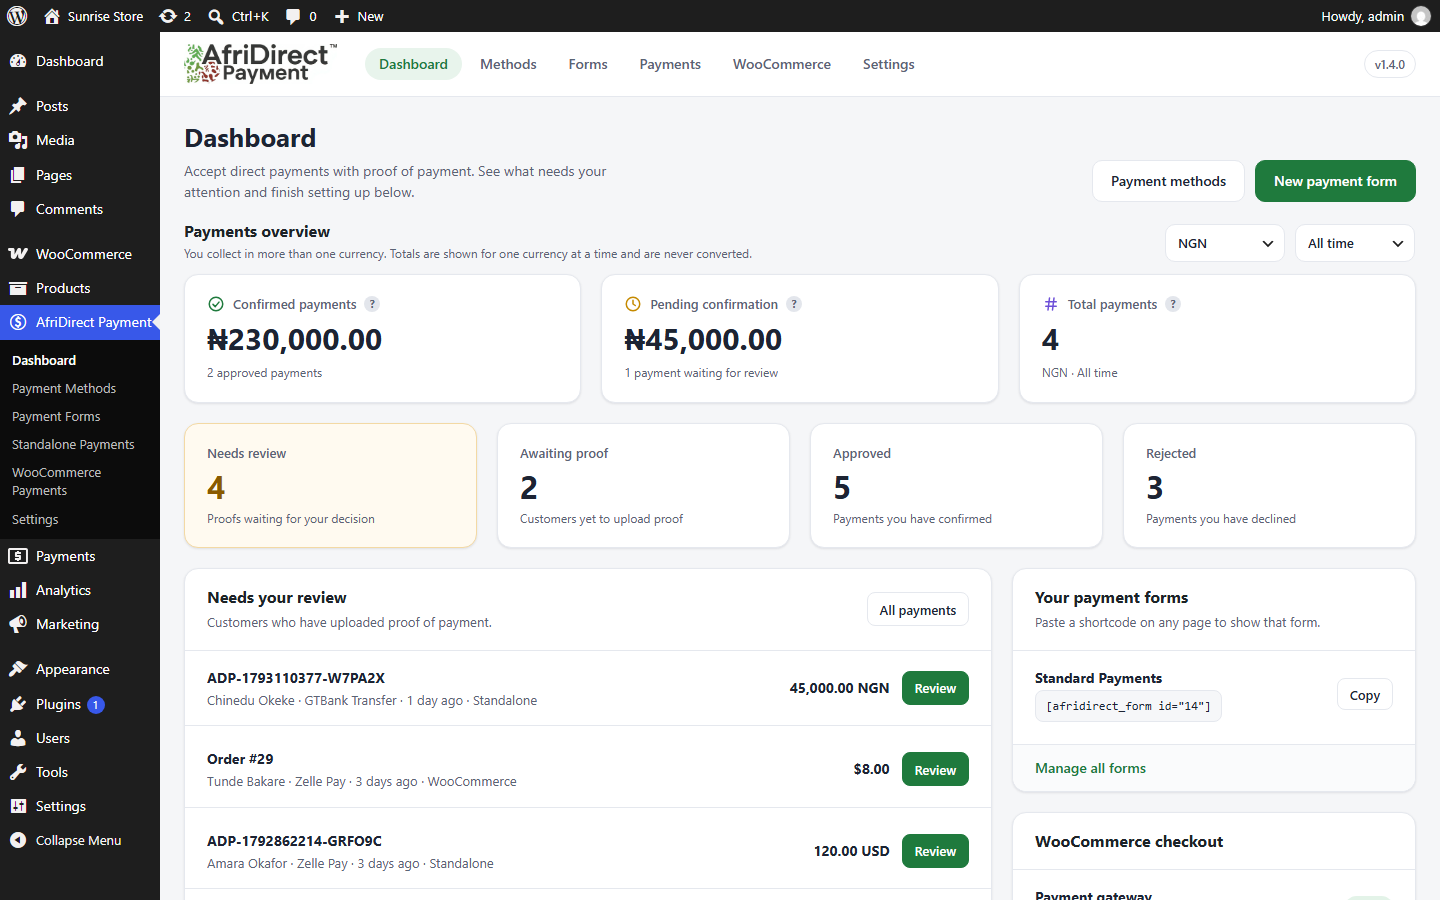Open the NGN currency dropdown
Screen dimensions: 1440x900
tap(1225, 243)
